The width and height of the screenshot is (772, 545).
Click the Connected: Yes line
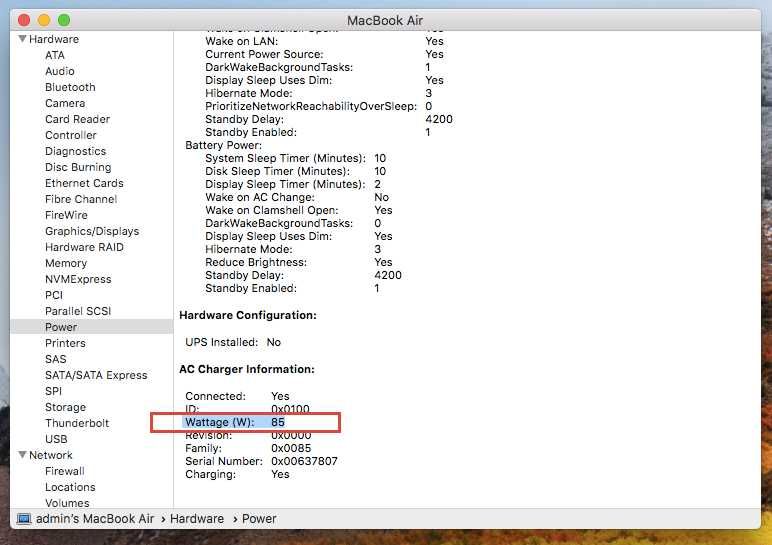coord(237,396)
